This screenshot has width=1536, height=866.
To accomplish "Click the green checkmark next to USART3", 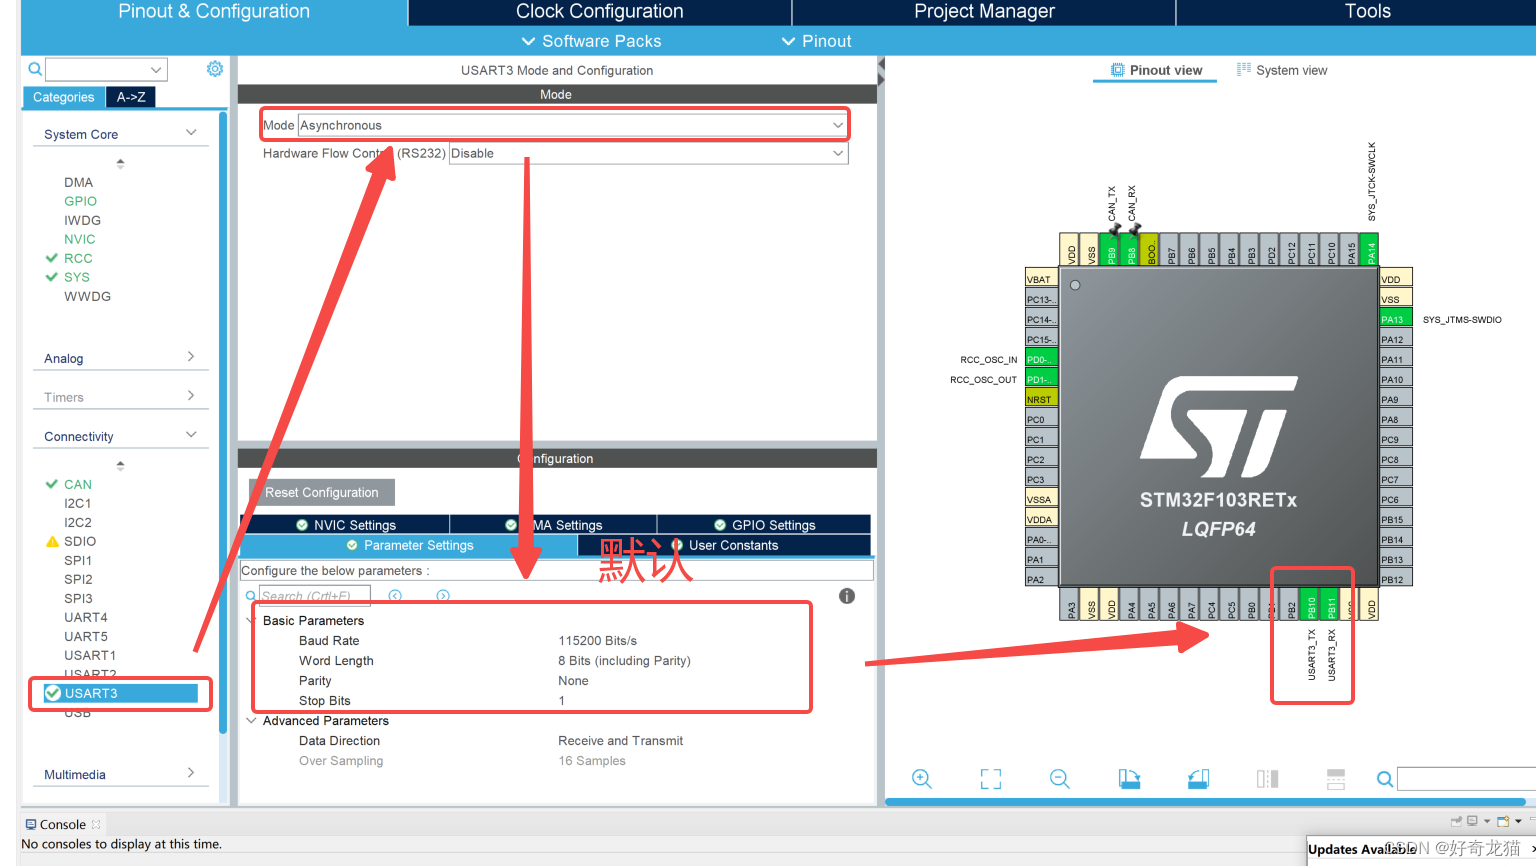I will [x=53, y=693].
